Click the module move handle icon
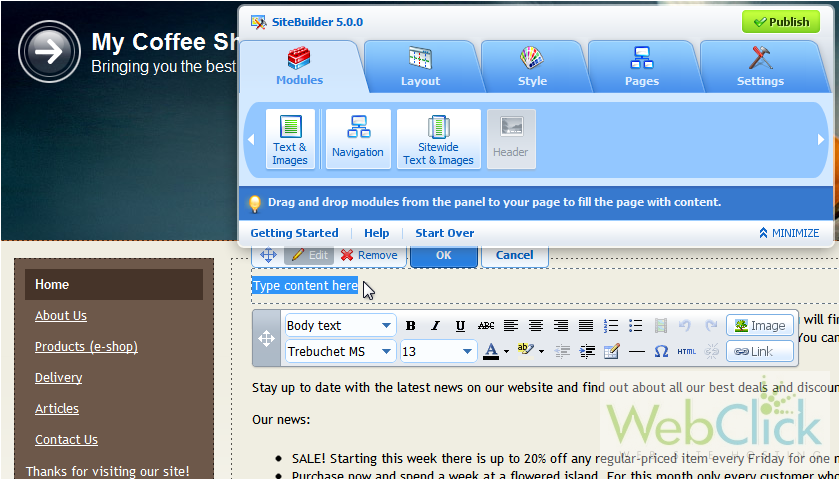The height and width of the screenshot is (480, 840). pos(268,255)
